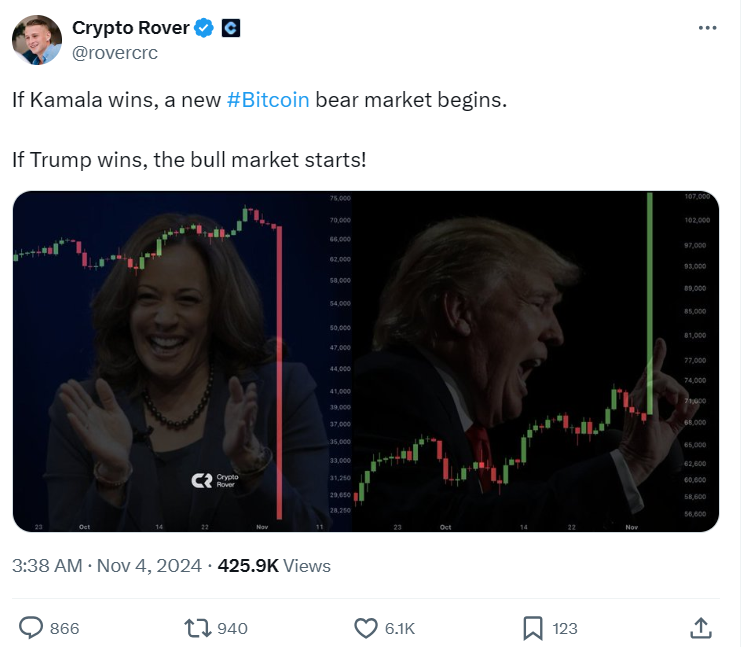Click the 940 reposts count

tap(232, 629)
